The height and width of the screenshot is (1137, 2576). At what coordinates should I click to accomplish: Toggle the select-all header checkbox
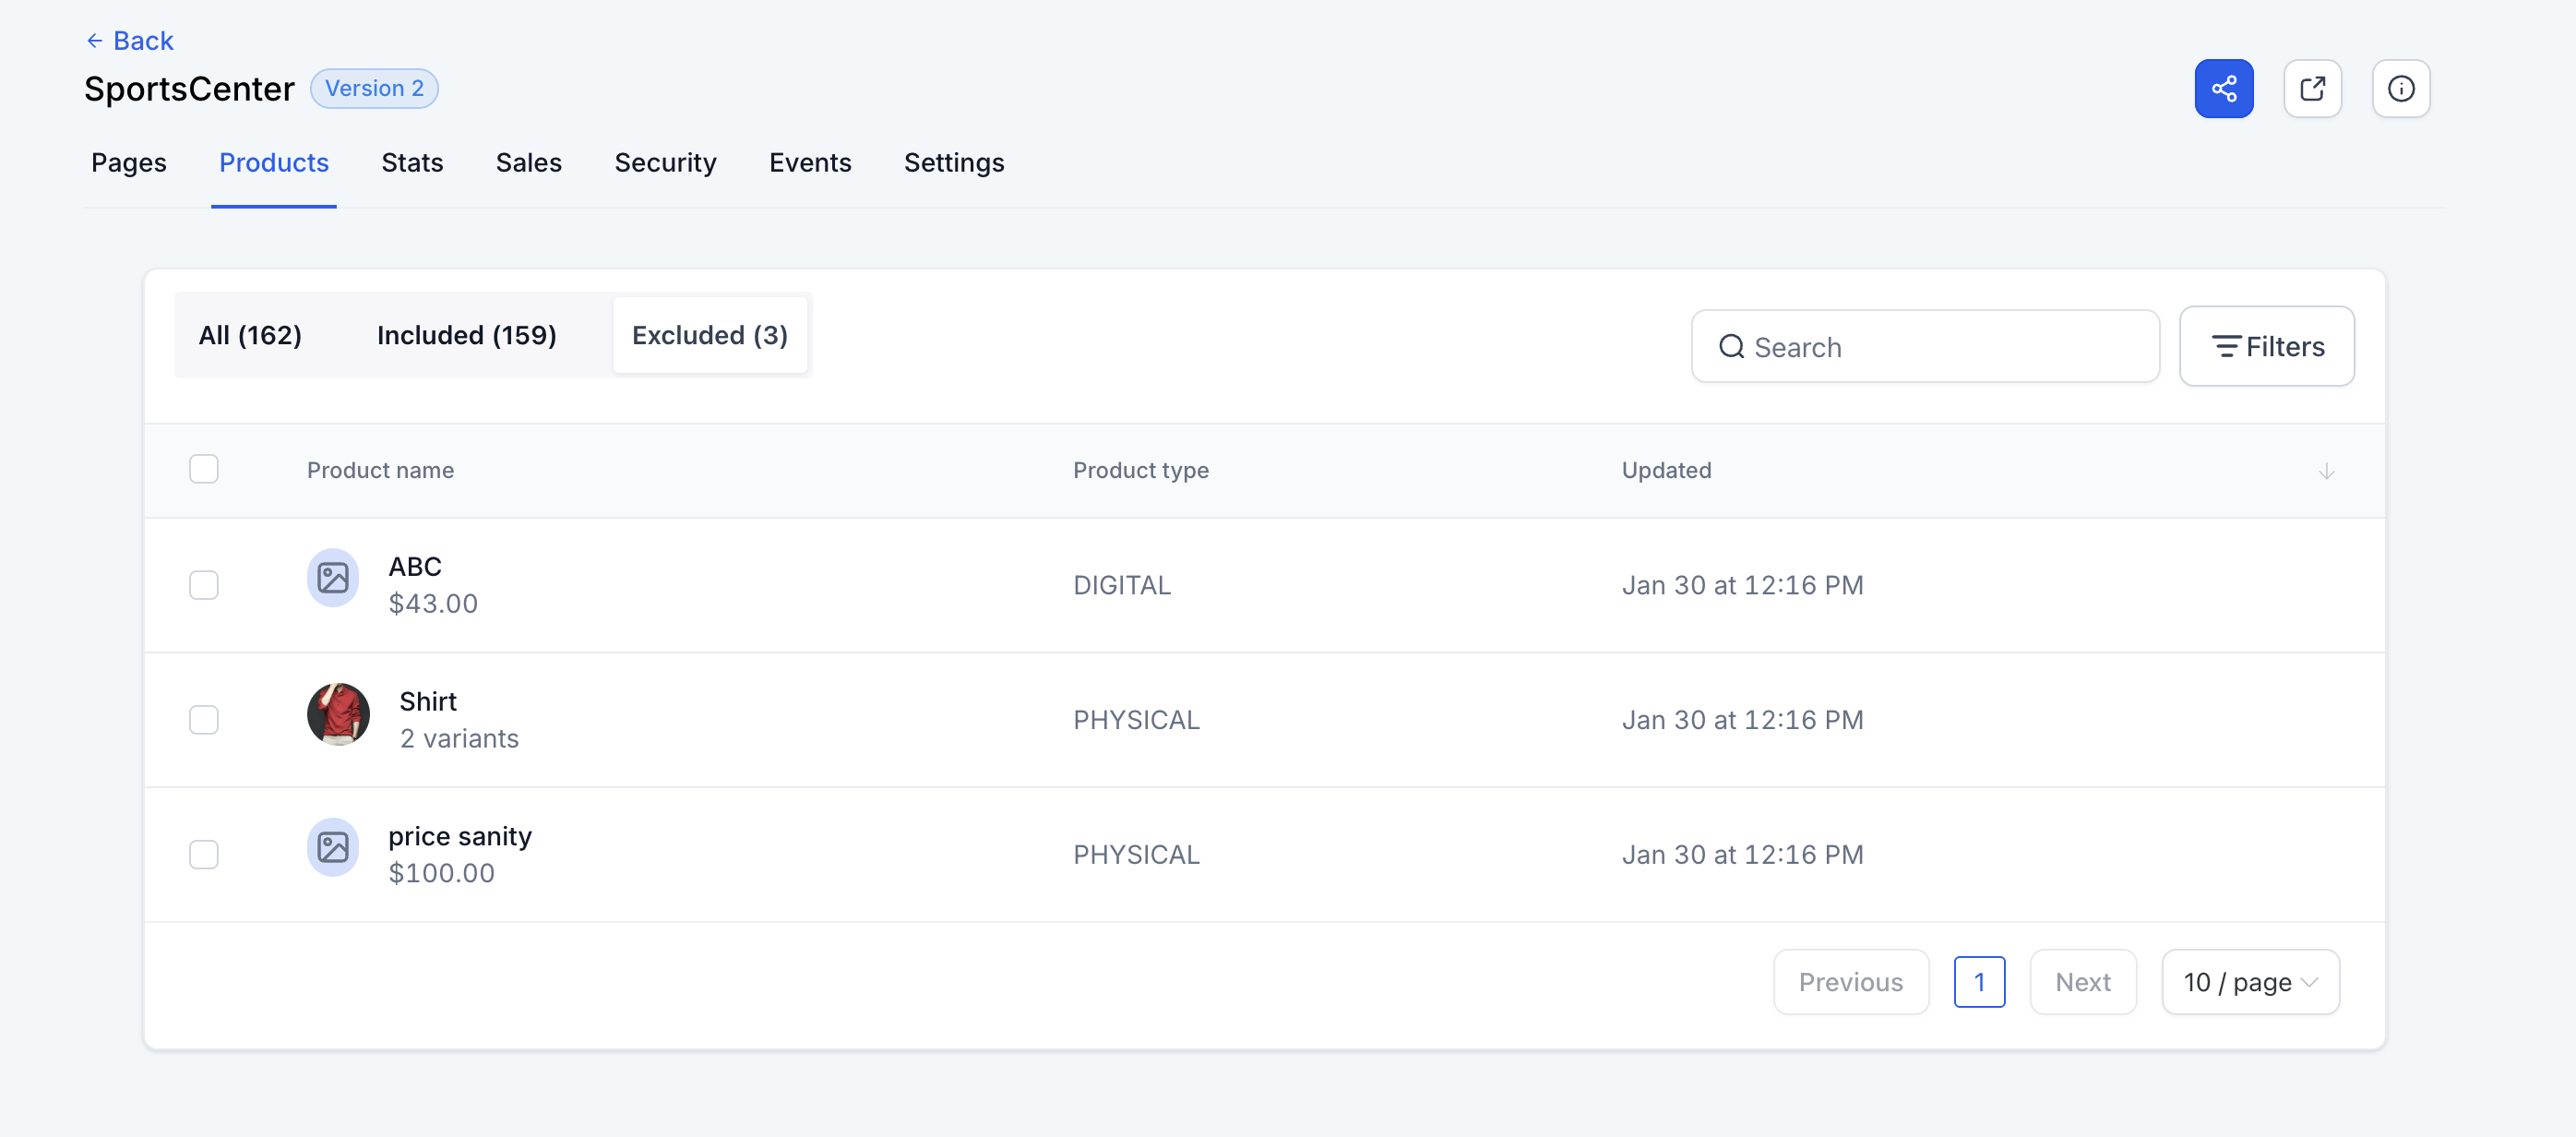point(204,469)
